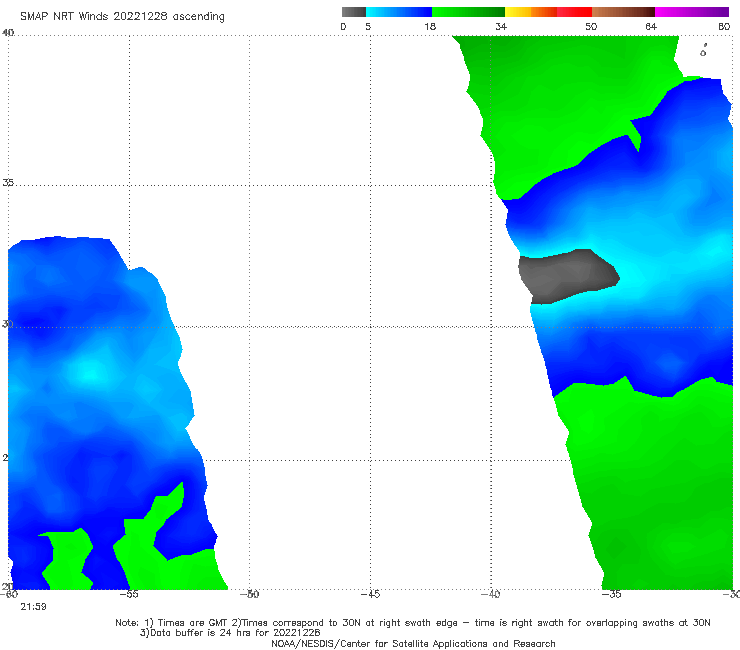
Task: Click the color bar label "50"
Action: pyautogui.click(x=591, y=27)
